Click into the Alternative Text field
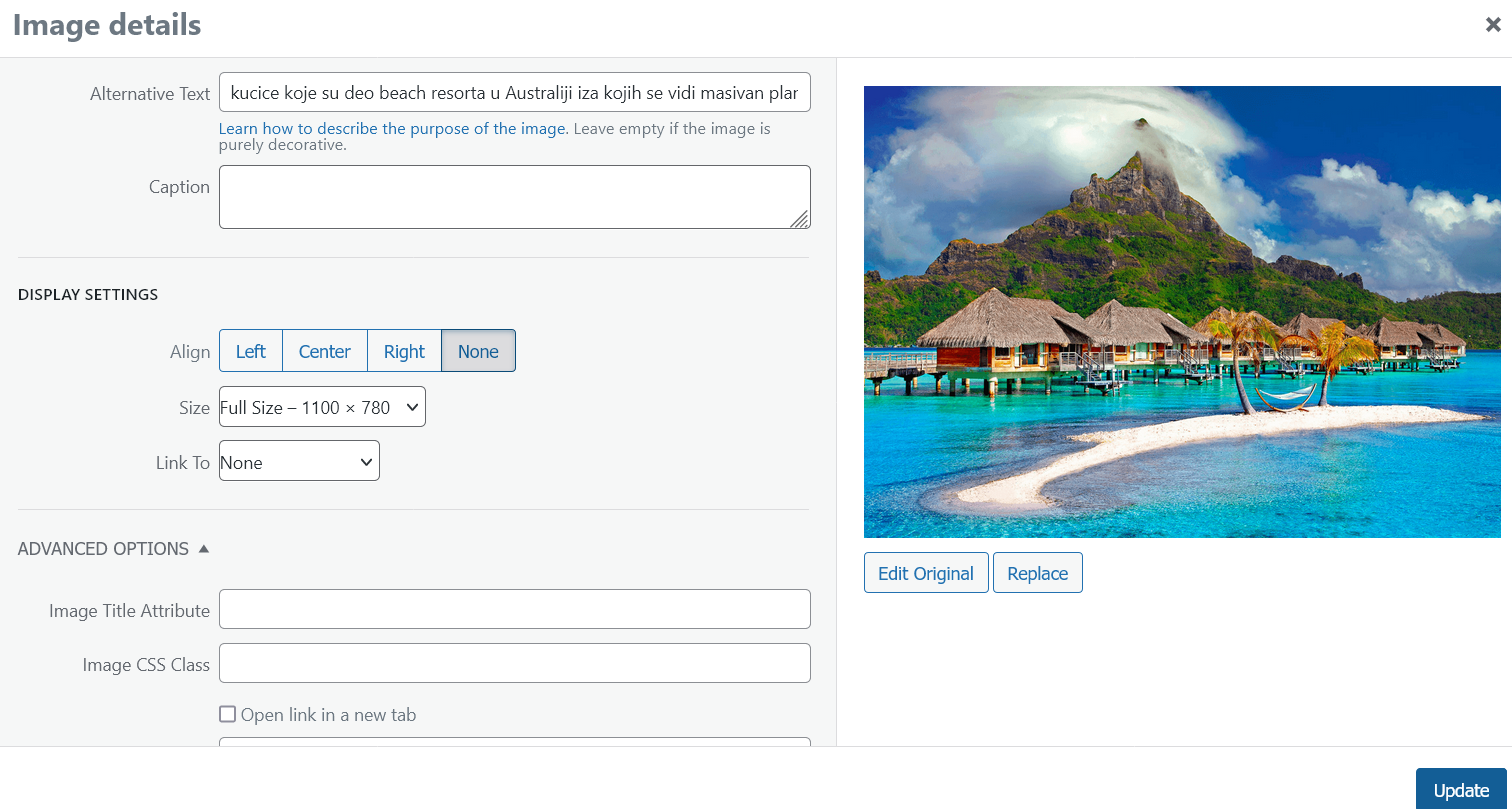 514,93
